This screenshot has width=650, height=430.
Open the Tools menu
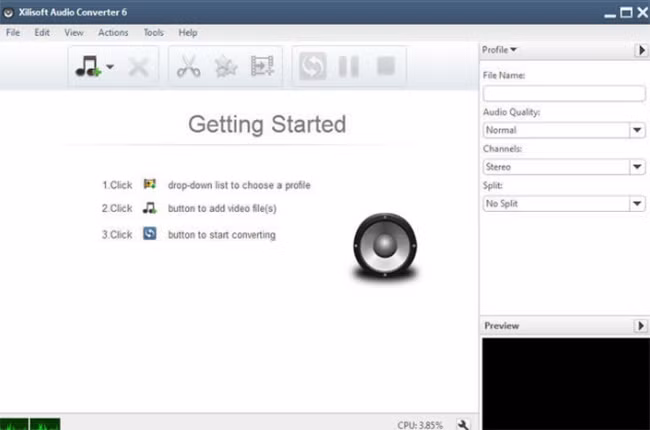[x=153, y=32]
